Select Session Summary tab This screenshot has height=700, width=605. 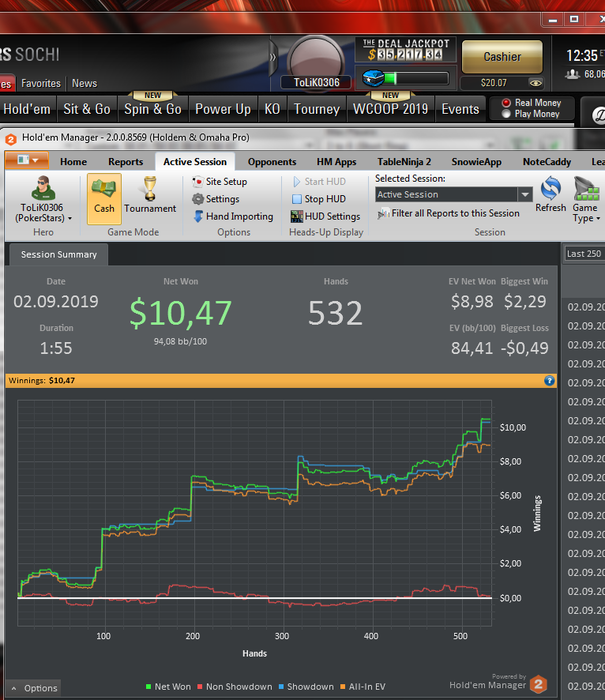tap(58, 254)
